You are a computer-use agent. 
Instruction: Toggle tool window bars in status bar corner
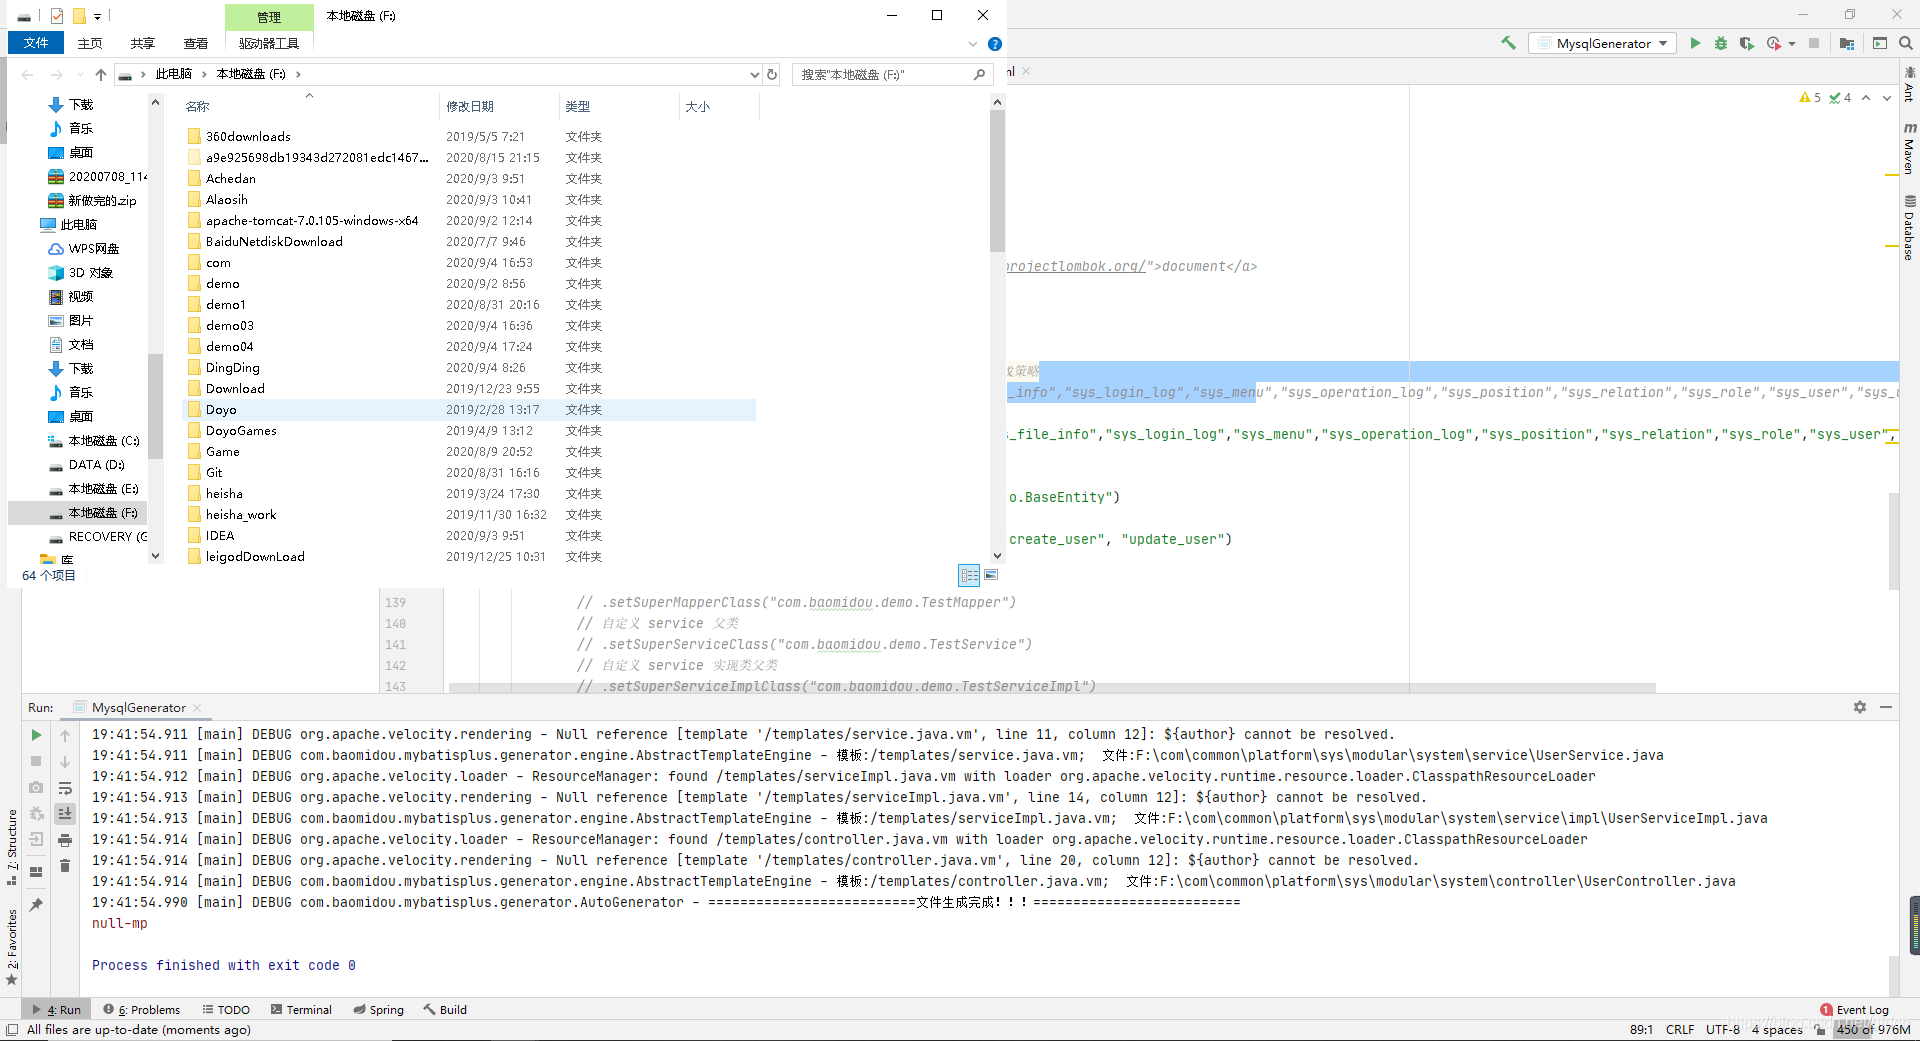12,1030
